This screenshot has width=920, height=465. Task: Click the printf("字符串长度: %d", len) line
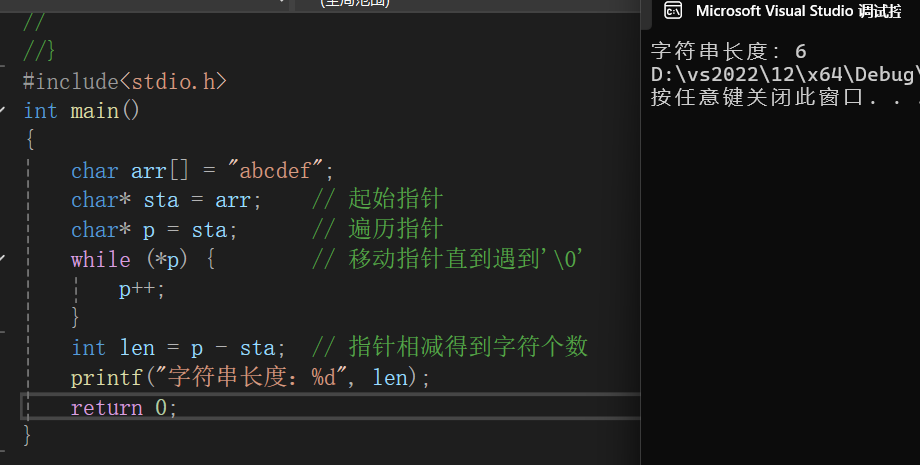[250, 378]
